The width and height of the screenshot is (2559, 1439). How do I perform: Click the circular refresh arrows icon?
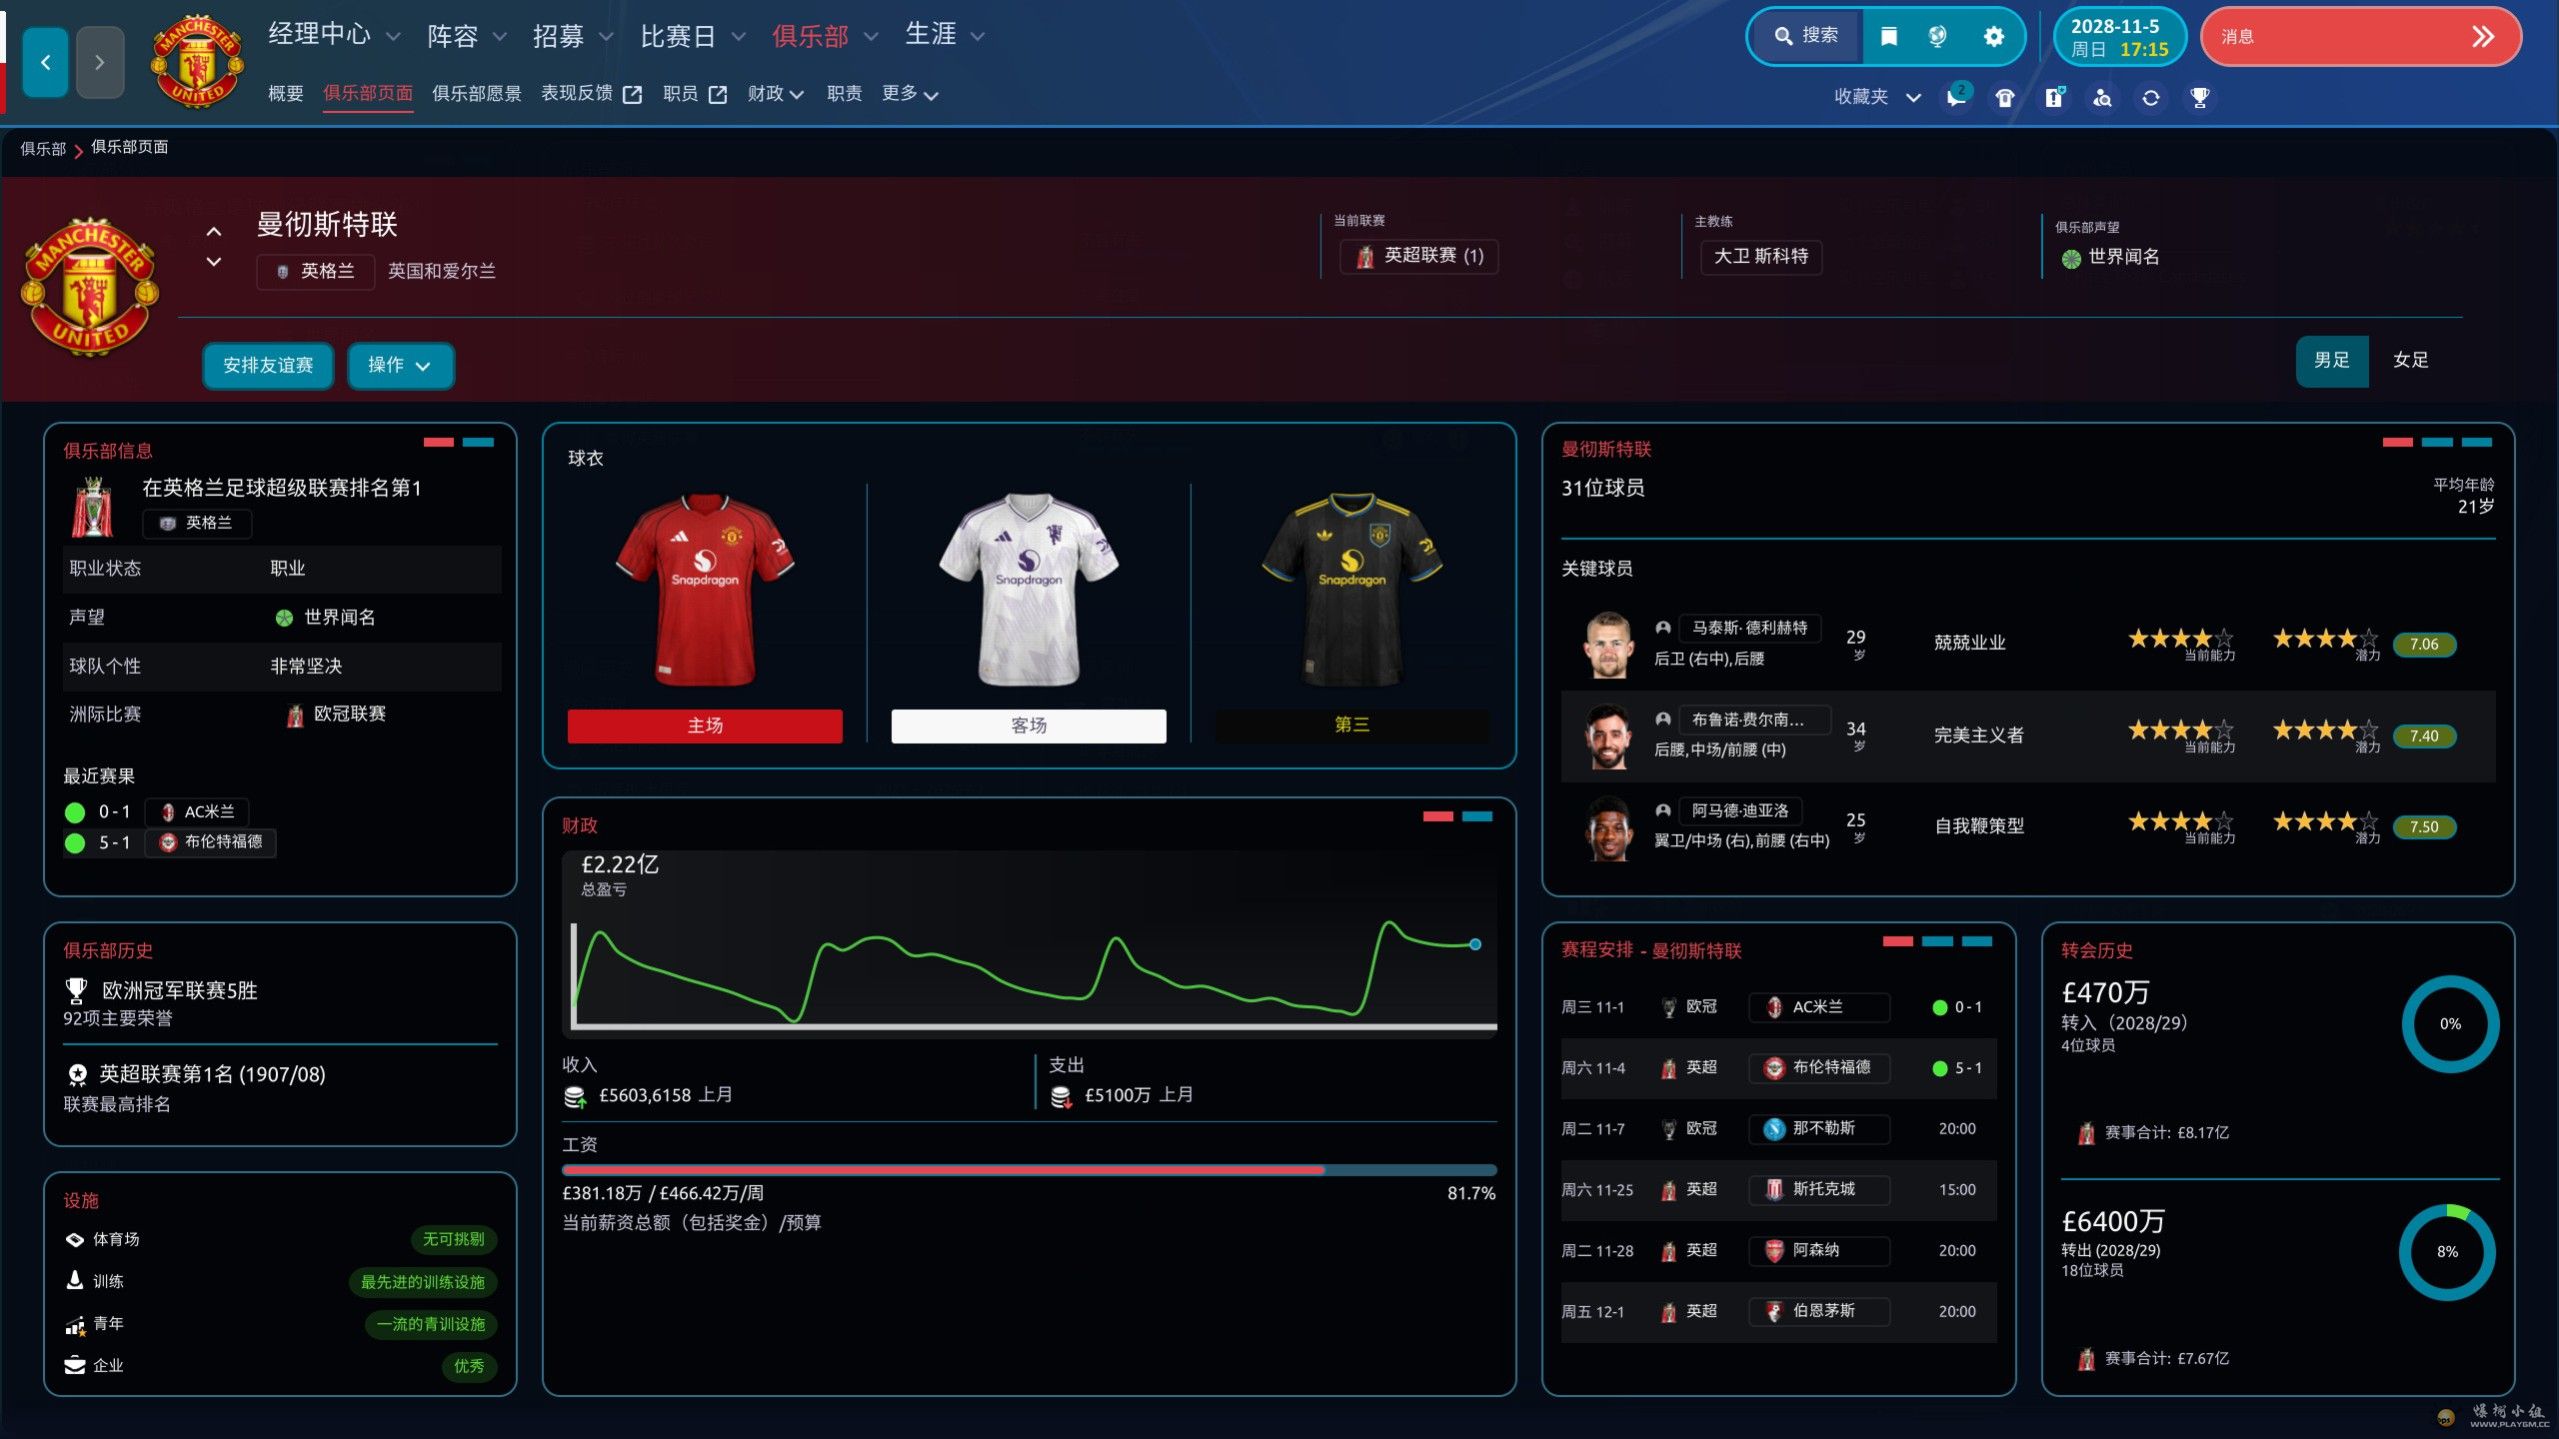pyautogui.click(x=2151, y=97)
